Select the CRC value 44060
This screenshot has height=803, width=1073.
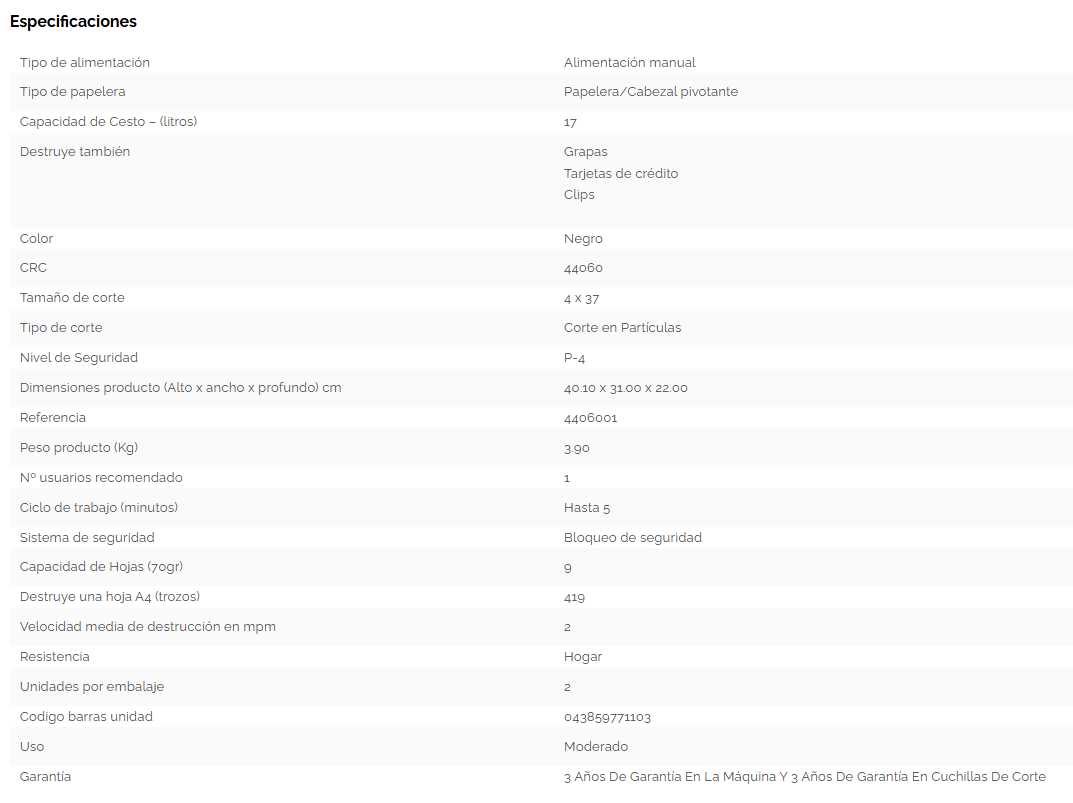pyautogui.click(x=583, y=268)
